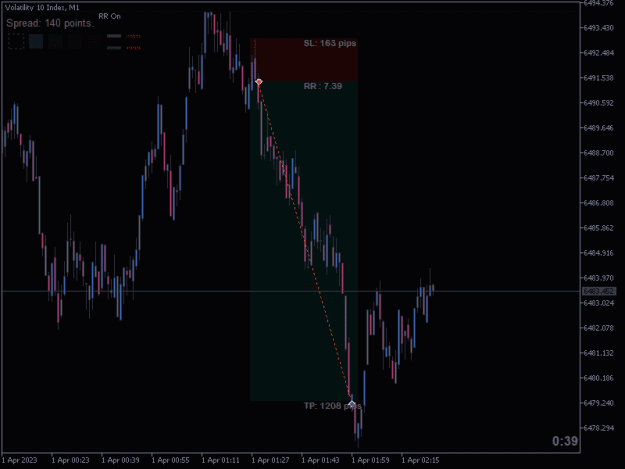The width and height of the screenshot is (625, 469).
Task: Click the 1 Apr 01:59 time label
Action: point(370,460)
